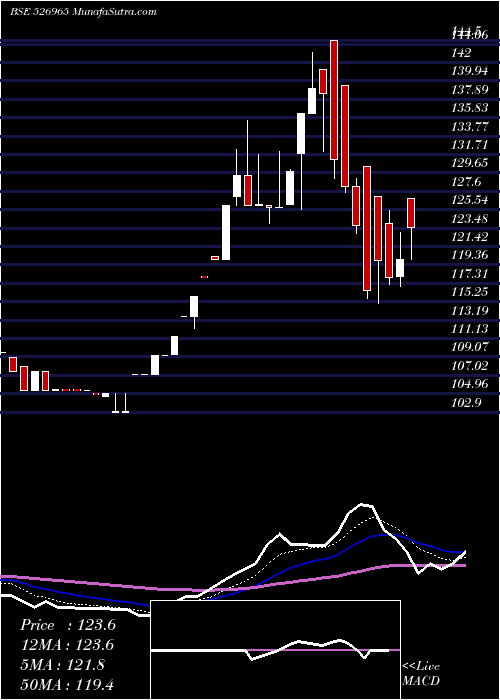Click the 127.6 price axis label
The image size is (500, 700).
pyautogui.click(x=466, y=182)
